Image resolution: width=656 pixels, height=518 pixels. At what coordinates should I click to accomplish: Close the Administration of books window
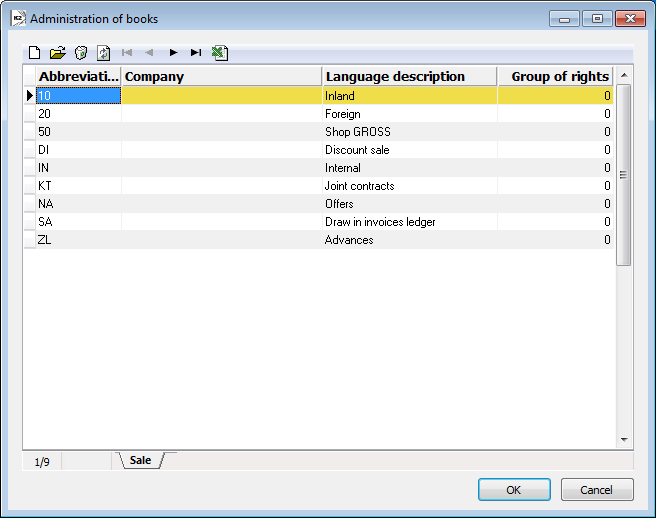click(630, 19)
